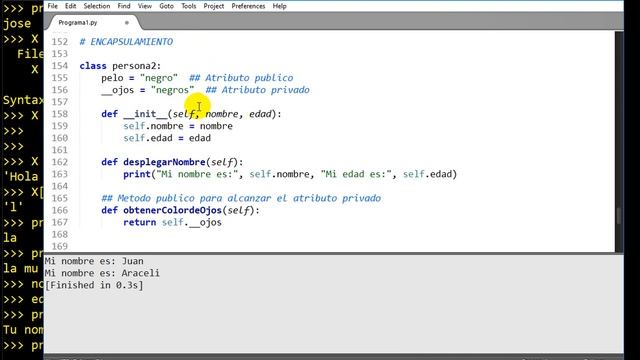
Task: Click '[Finished in 0.3s]' build output
Action: [94, 285]
